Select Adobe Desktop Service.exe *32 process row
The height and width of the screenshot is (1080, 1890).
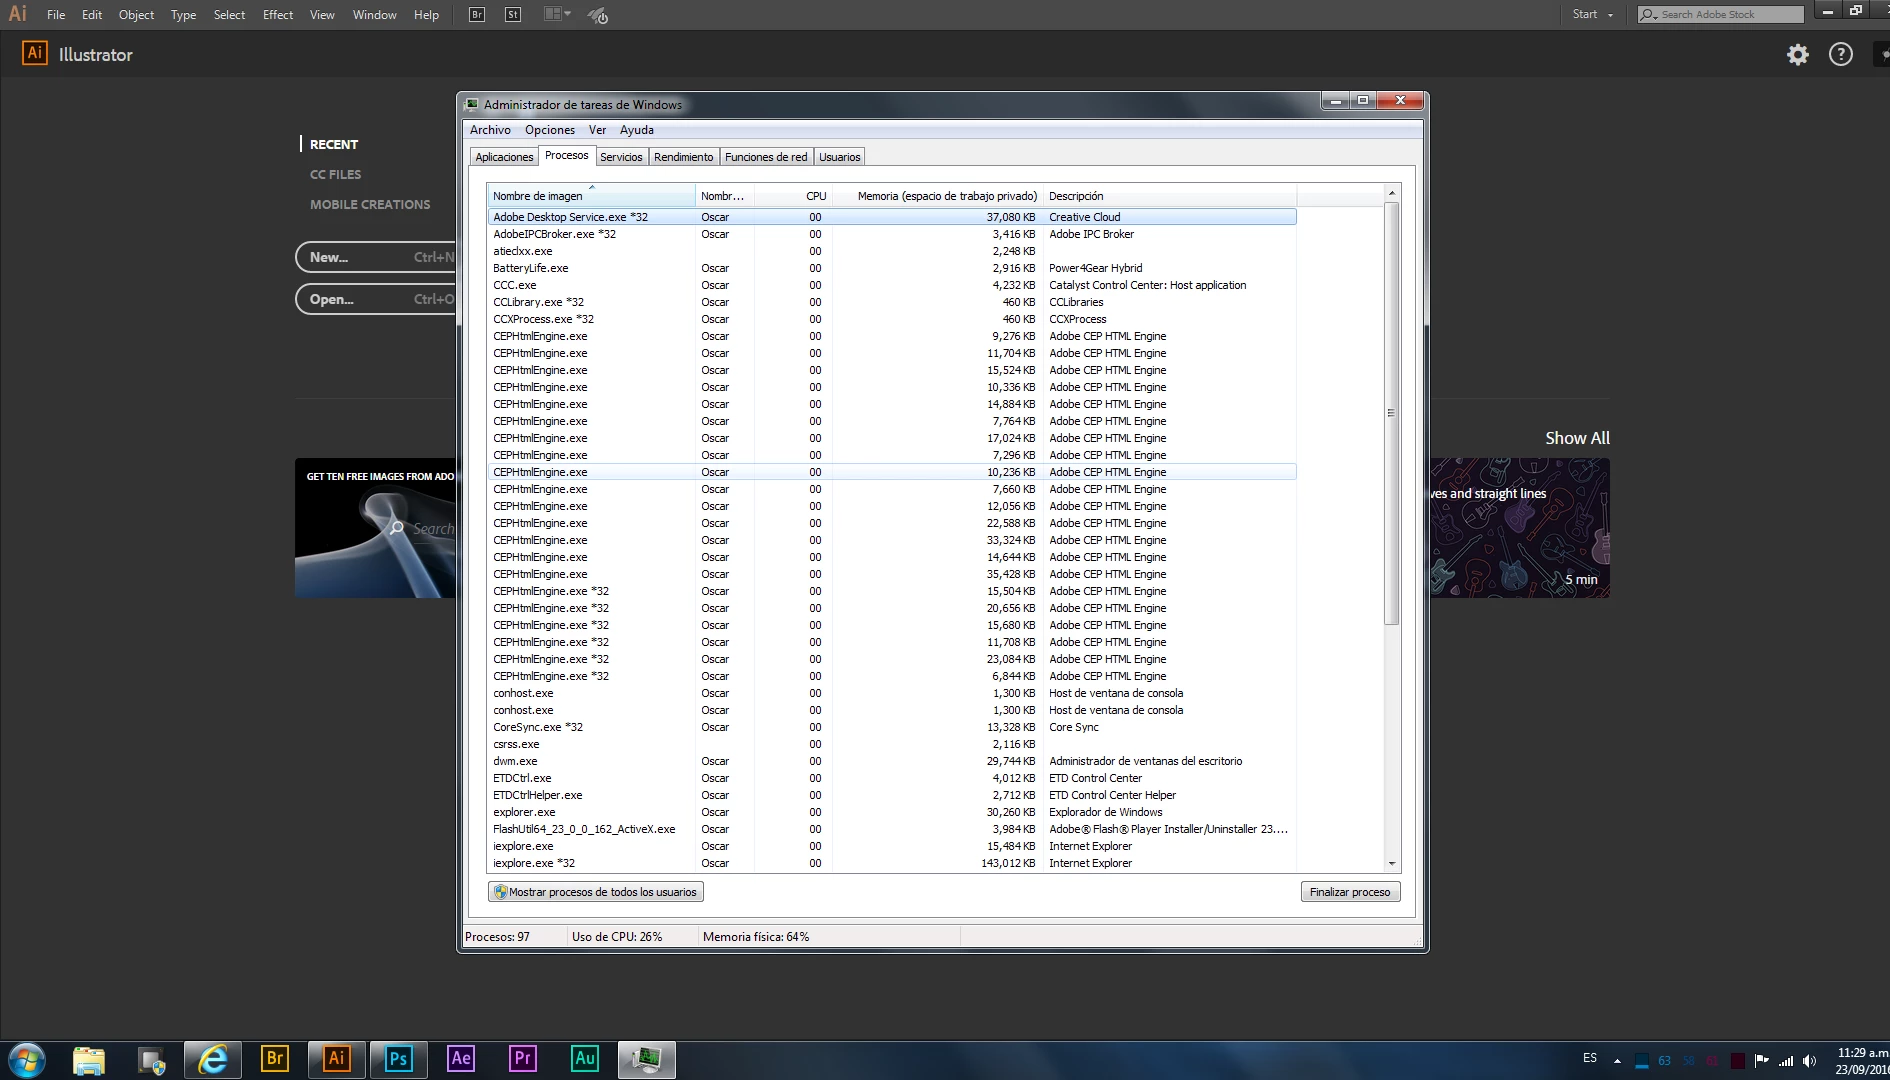[x=892, y=217]
